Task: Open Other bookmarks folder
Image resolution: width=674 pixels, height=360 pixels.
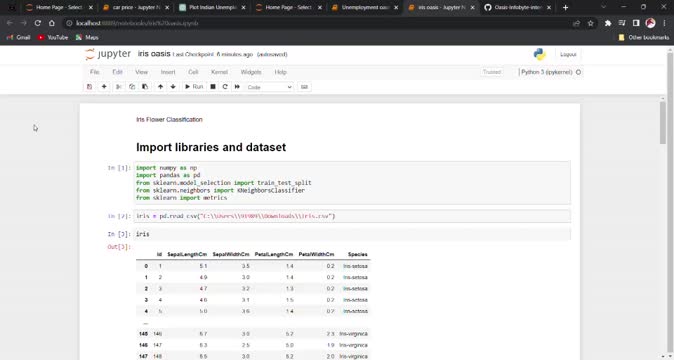Action: [643, 37]
